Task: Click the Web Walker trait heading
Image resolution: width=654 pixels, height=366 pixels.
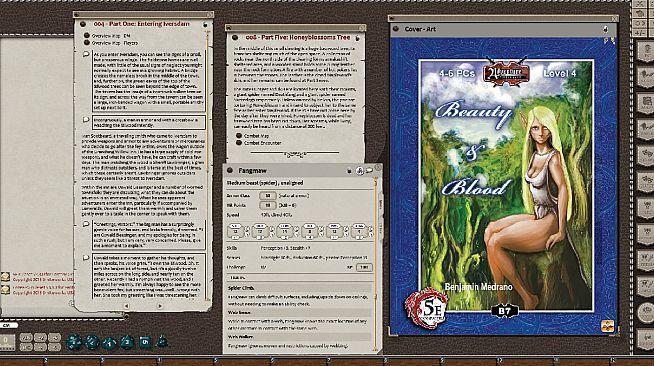Action: 241,336
